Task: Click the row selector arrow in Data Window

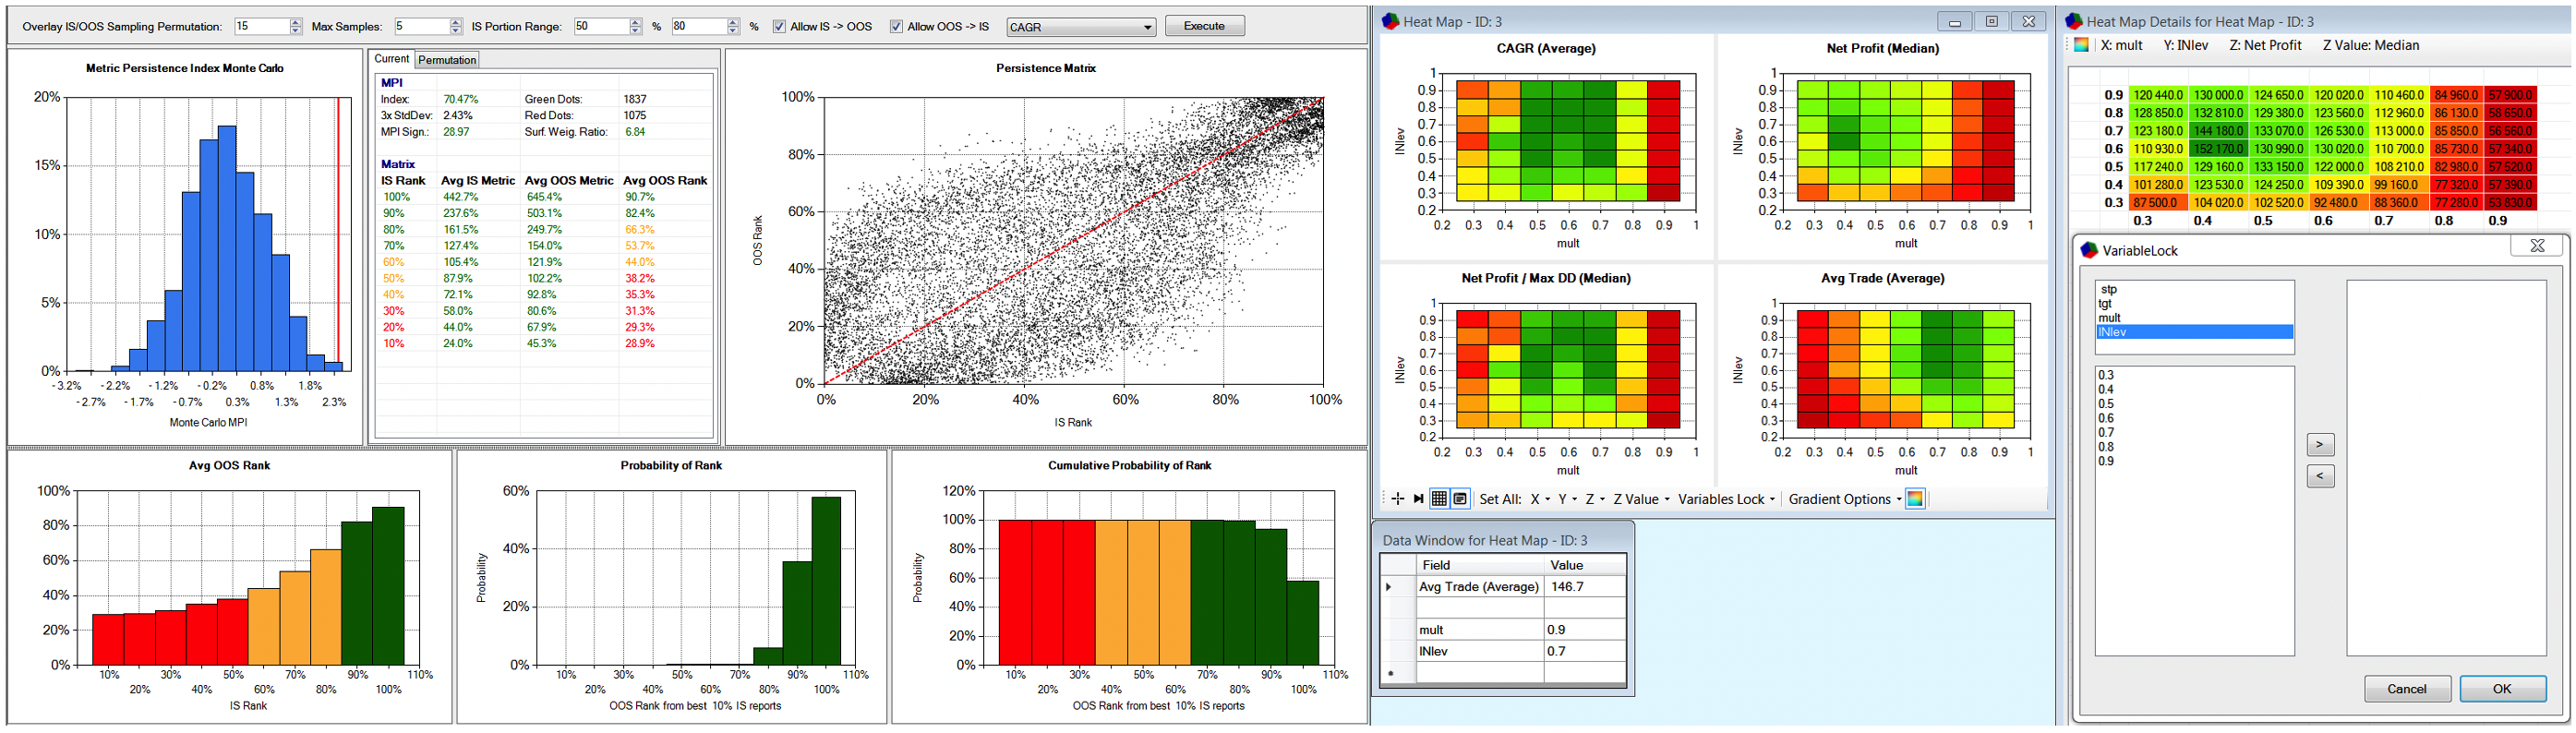Action: (x=1388, y=587)
